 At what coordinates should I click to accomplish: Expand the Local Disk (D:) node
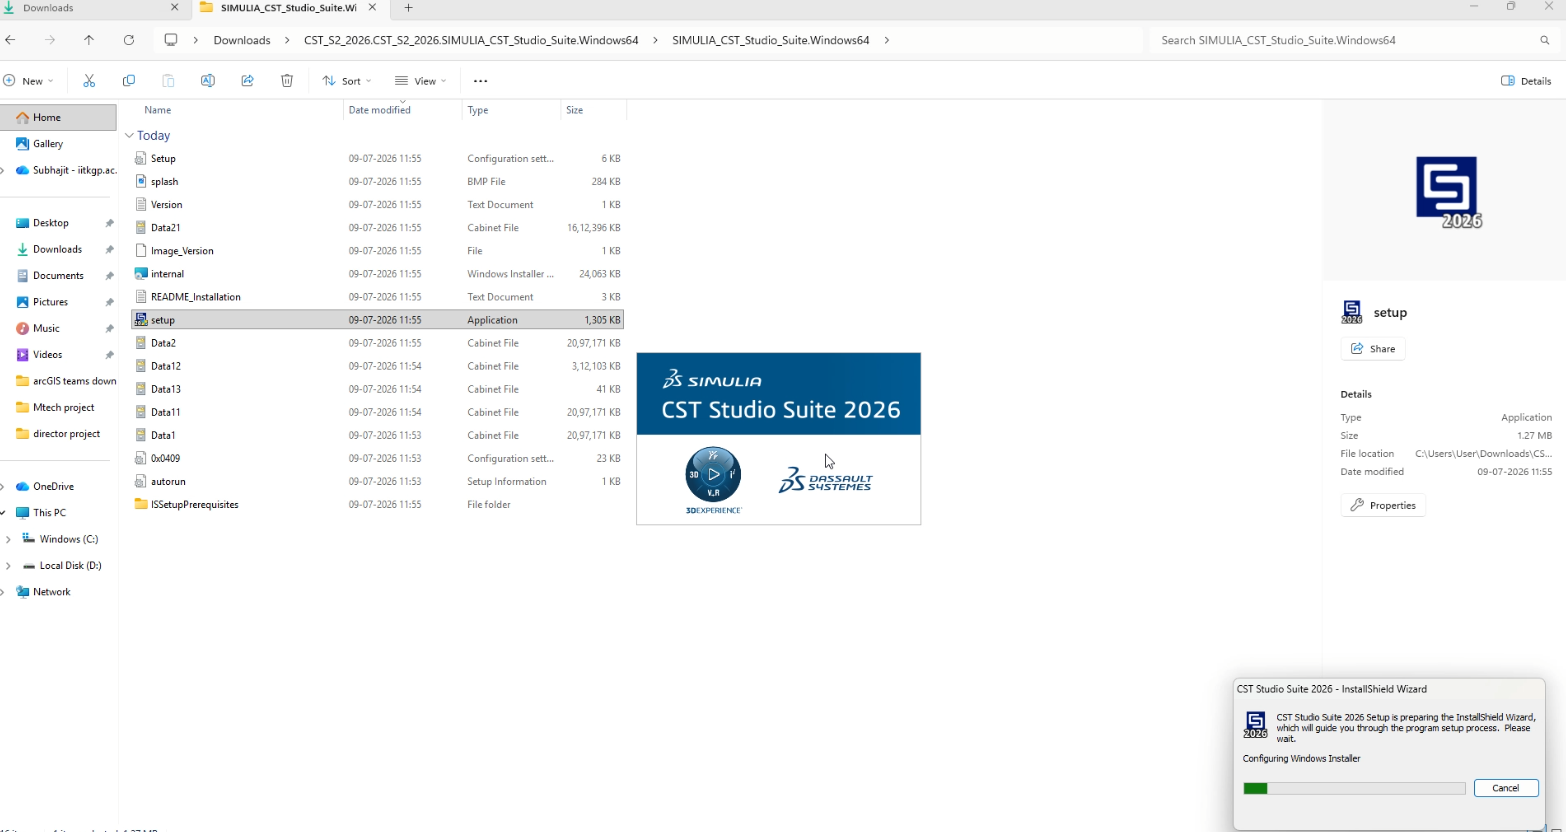[x=9, y=566]
